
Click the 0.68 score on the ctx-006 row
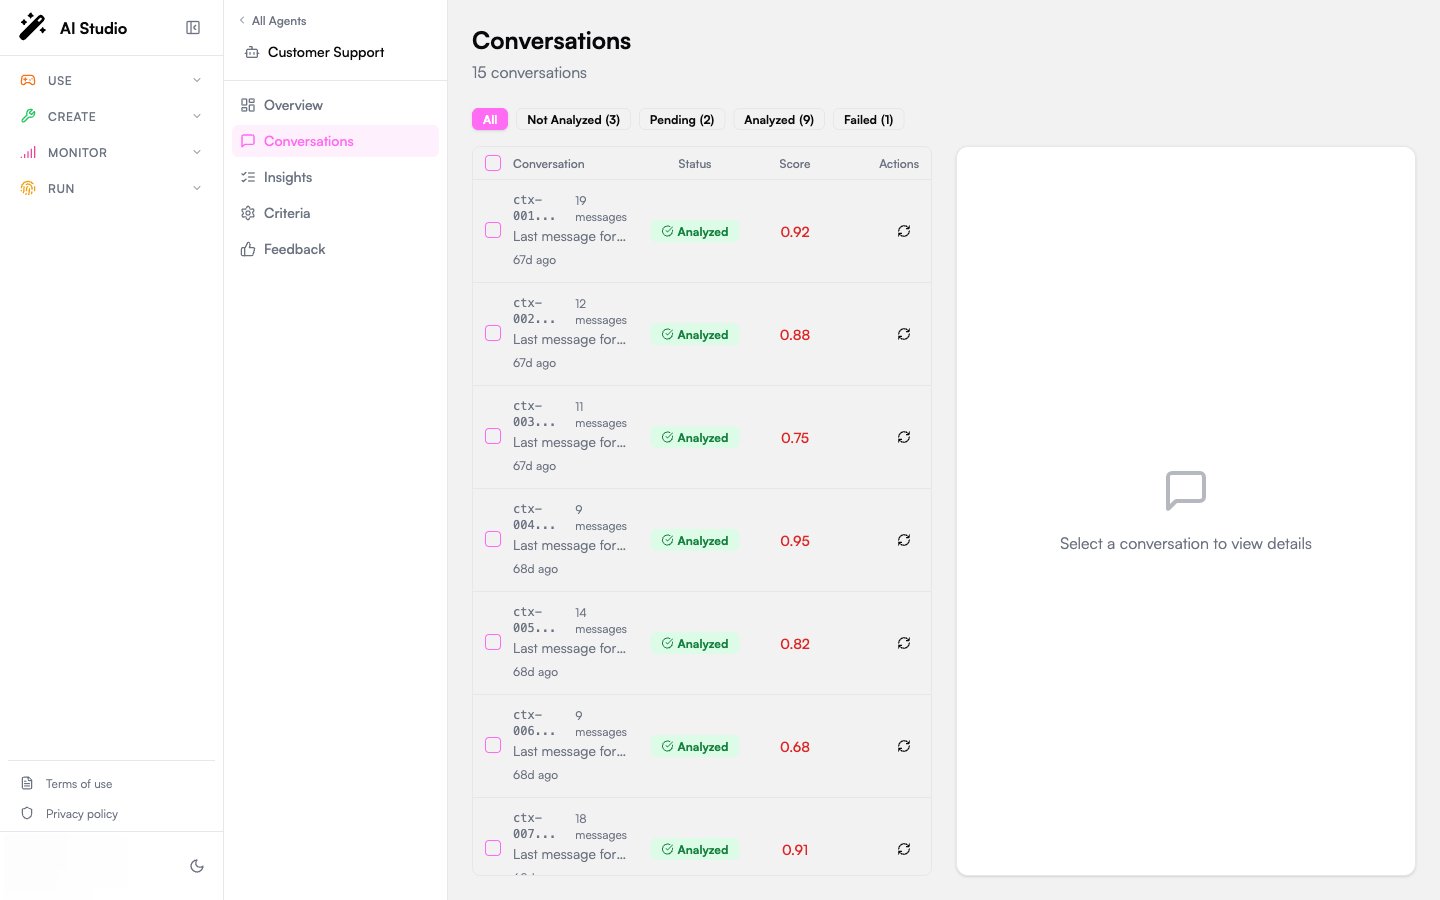[795, 747]
